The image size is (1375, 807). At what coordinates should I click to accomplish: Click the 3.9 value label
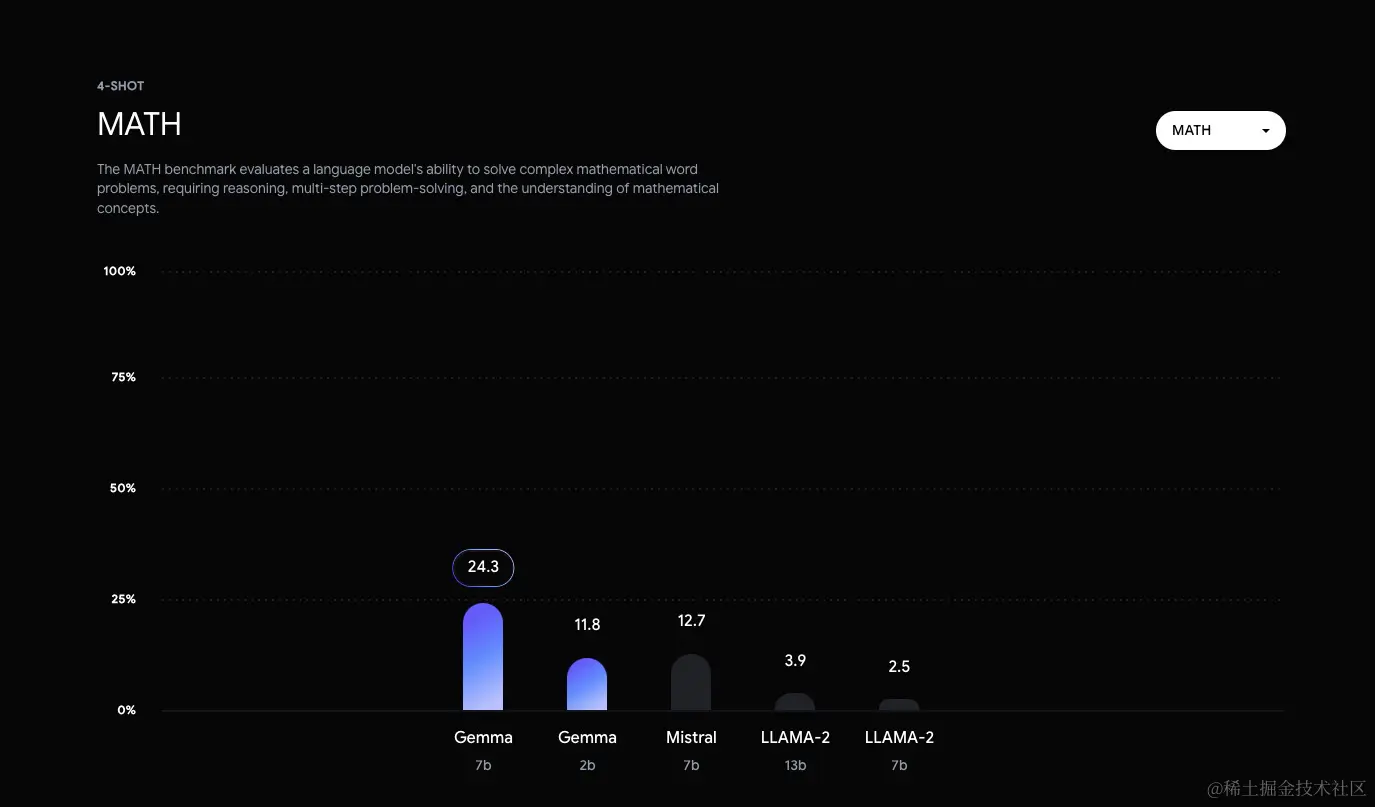tap(795, 660)
